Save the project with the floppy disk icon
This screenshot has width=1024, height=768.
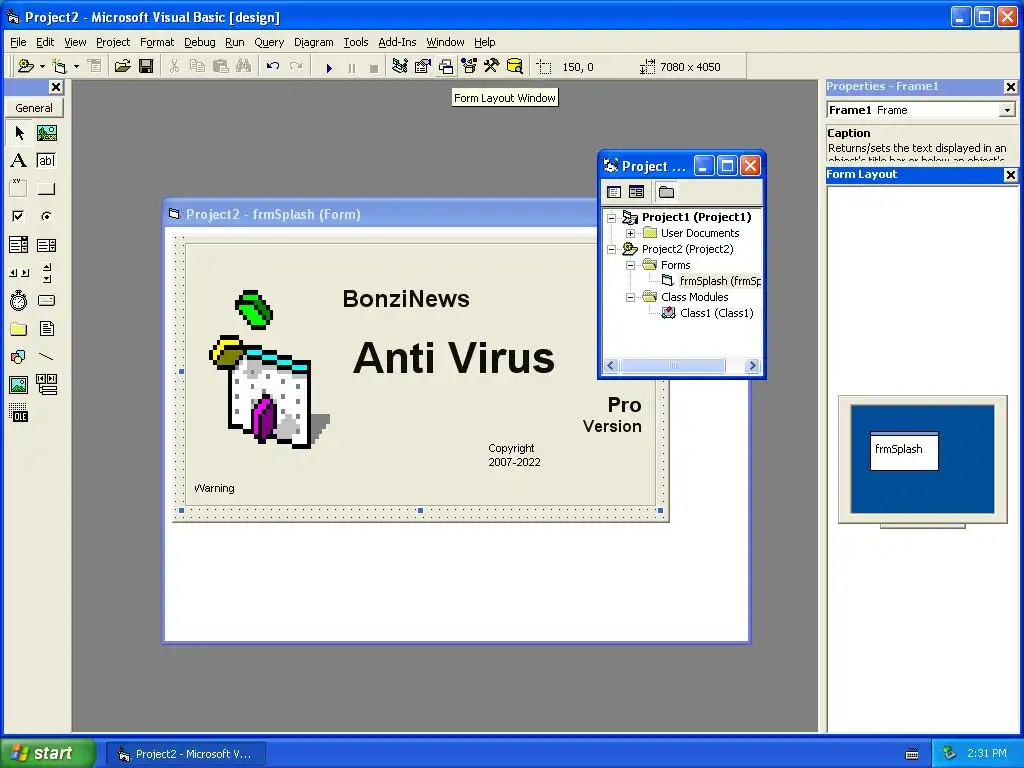point(146,66)
